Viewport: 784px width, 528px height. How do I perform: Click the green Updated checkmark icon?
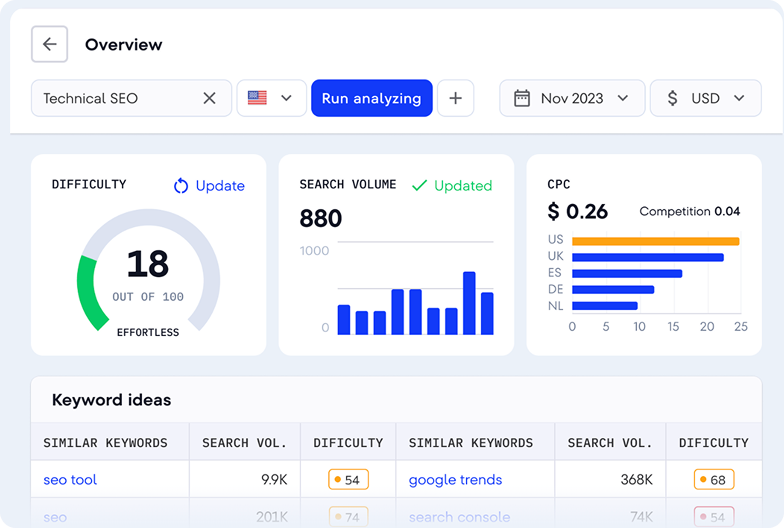click(x=420, y=186)
